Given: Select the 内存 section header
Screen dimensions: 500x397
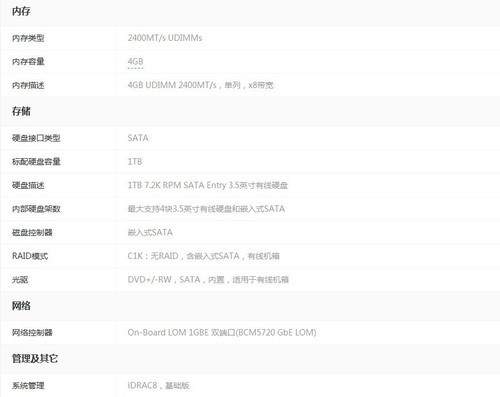Looking at the screenshot, I should (21, 12).
